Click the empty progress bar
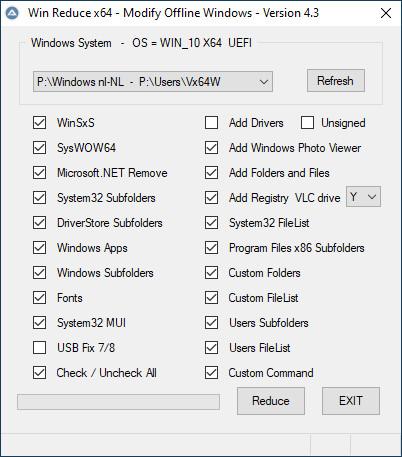 coord(118,402)
